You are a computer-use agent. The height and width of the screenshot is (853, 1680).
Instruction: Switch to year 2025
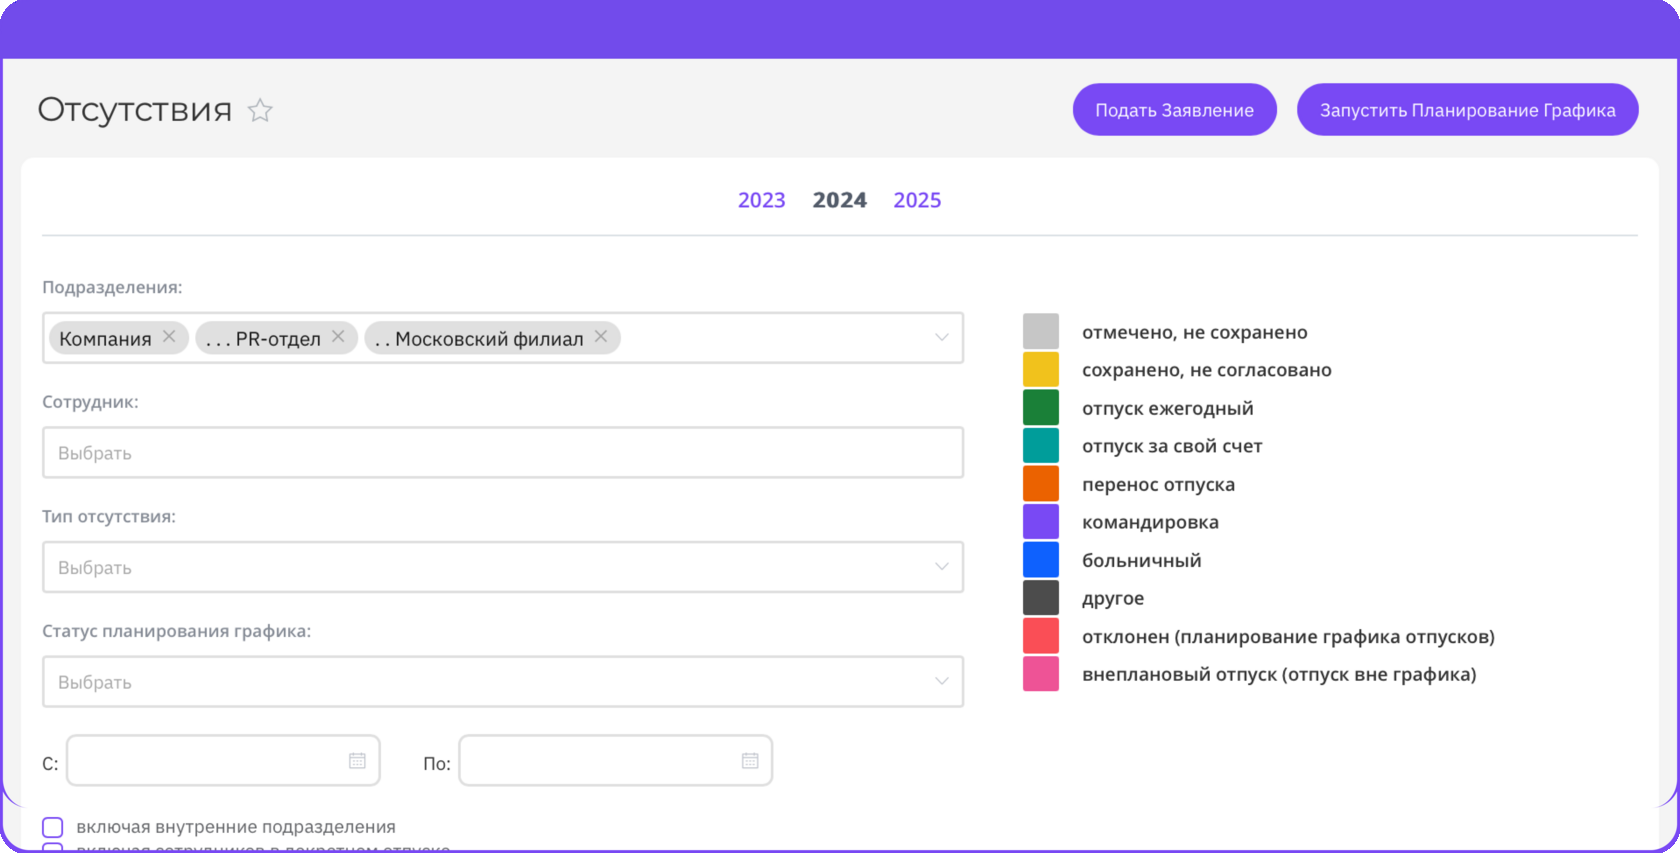[x=917, y=200]
